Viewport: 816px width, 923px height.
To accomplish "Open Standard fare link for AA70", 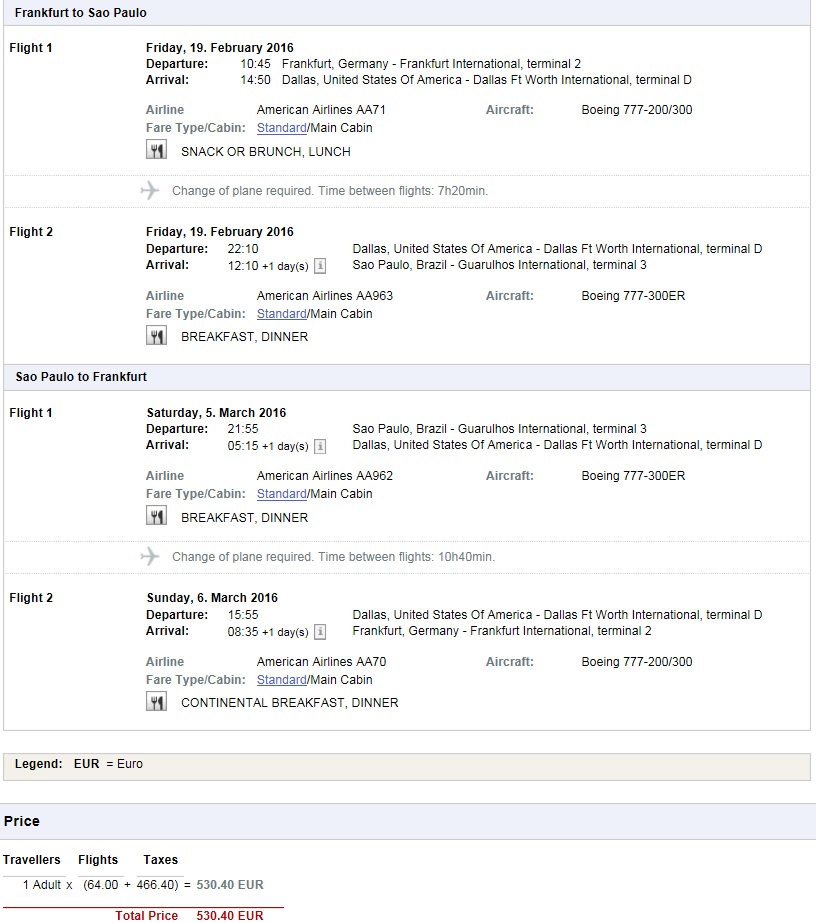I will click(281, 680).
